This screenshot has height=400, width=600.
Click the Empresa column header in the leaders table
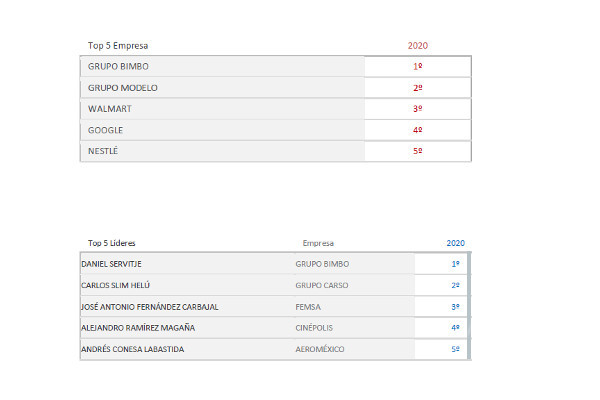click(318, 243)
